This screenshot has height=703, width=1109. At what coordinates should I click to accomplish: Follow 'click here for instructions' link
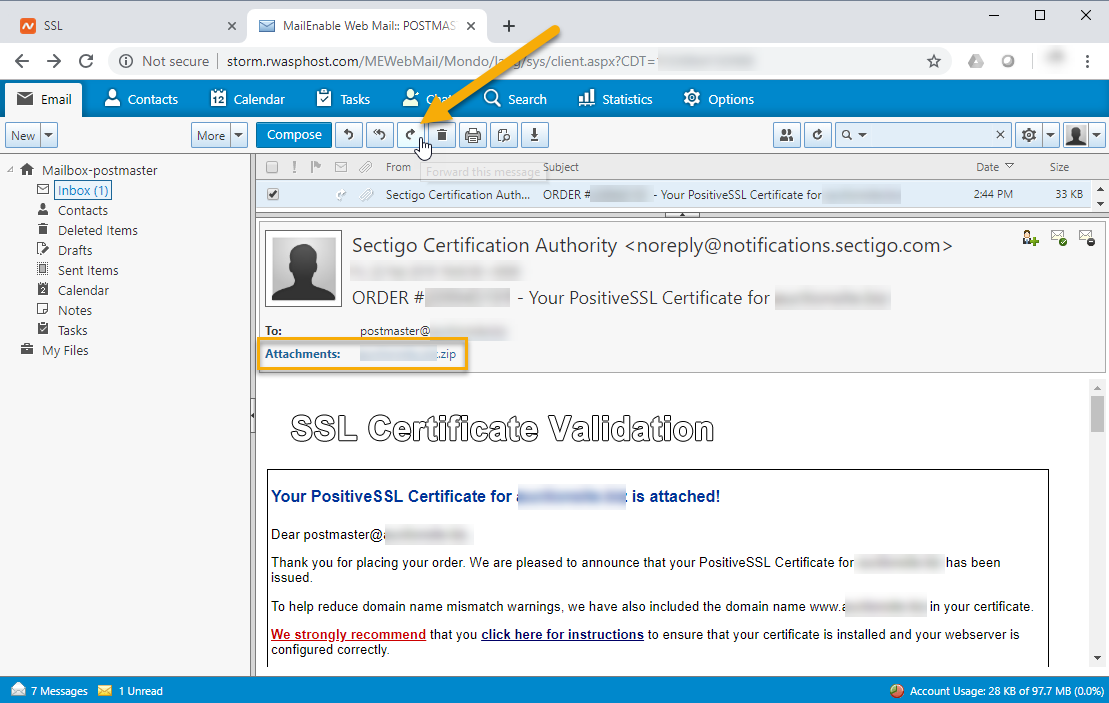pos(562,634)
